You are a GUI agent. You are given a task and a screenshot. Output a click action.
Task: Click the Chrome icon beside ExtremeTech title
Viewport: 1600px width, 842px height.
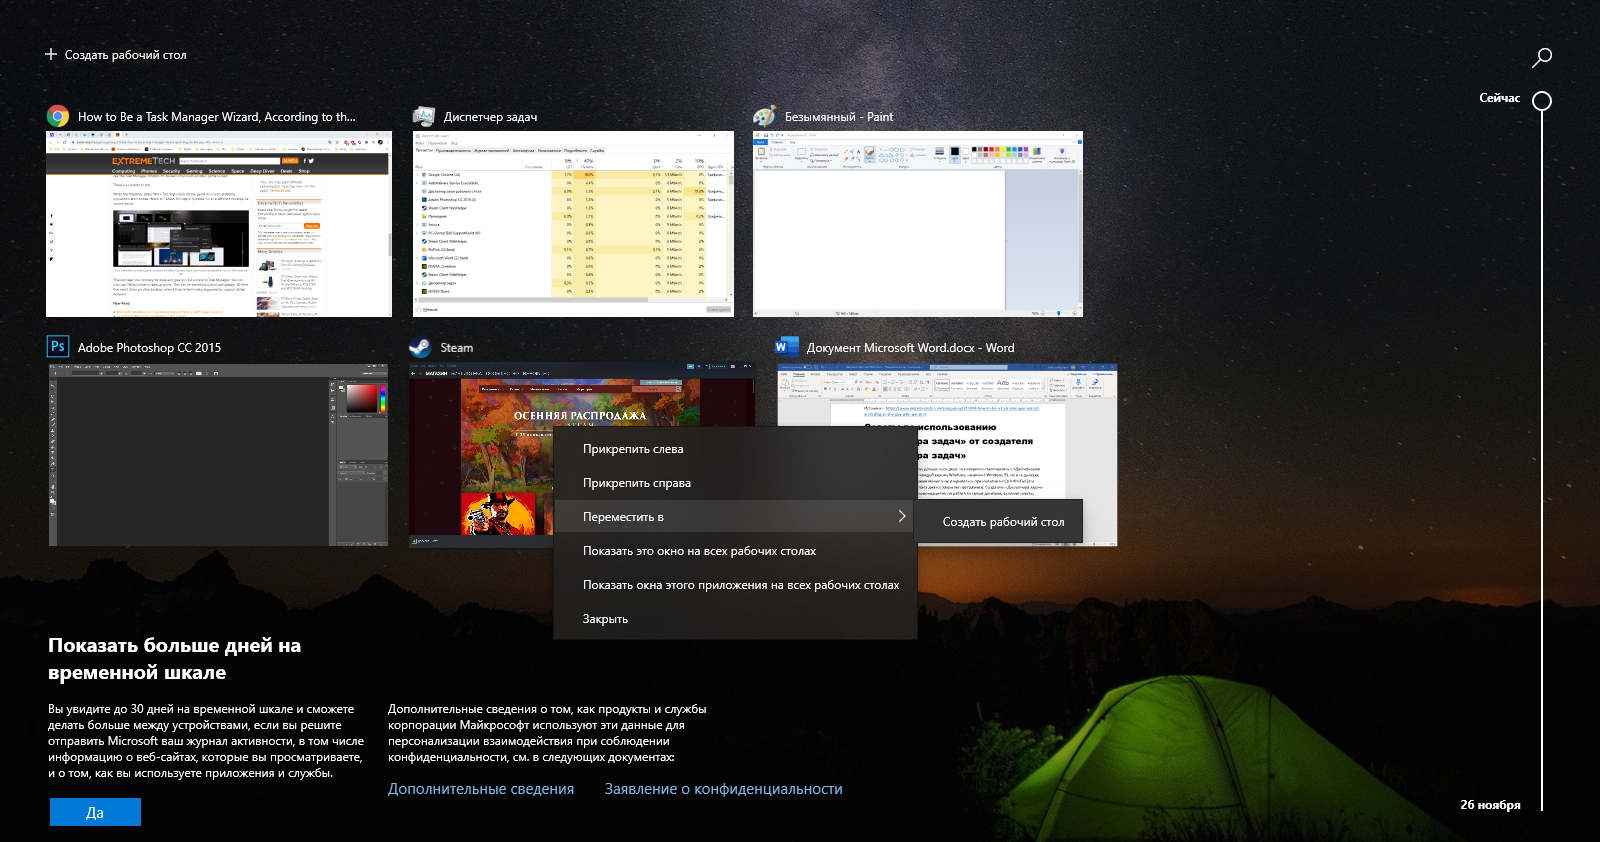58,116
